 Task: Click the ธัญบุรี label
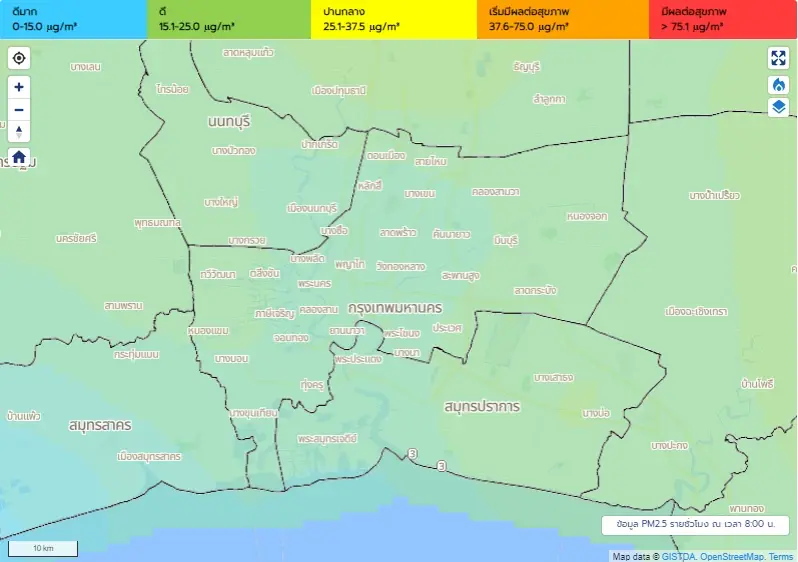(x=526, y=67)
